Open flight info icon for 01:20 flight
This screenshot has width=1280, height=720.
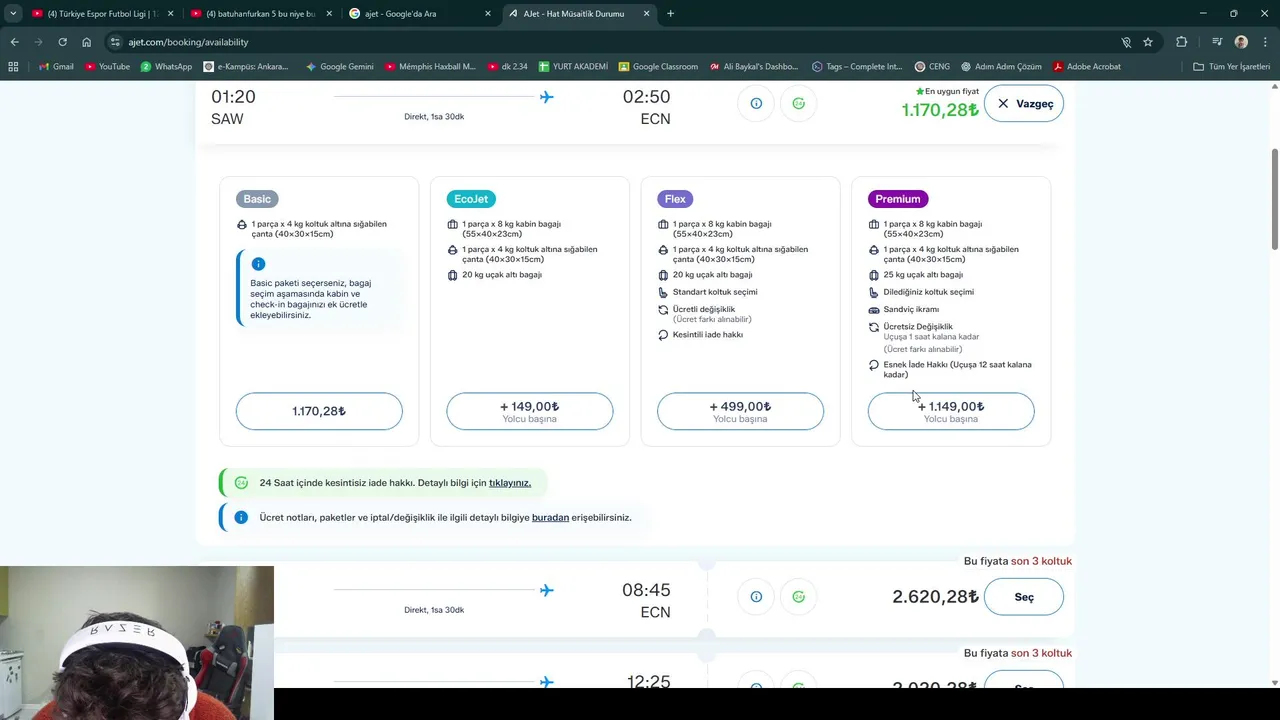(756, 103)
